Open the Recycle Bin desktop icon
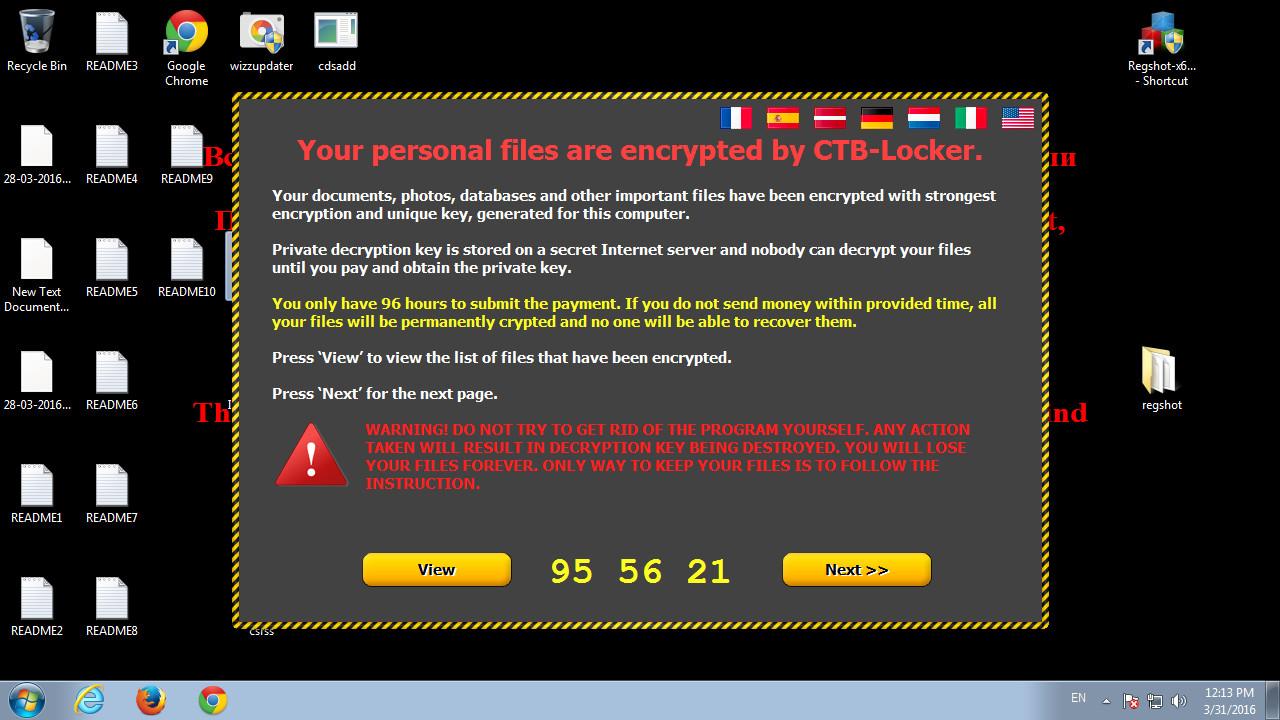1280x720 pixels. pos(37,41)
